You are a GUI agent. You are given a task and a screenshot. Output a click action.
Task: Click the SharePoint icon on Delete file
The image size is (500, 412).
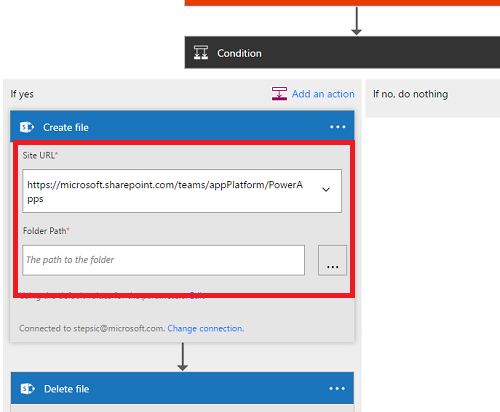(x=28, y=389)
